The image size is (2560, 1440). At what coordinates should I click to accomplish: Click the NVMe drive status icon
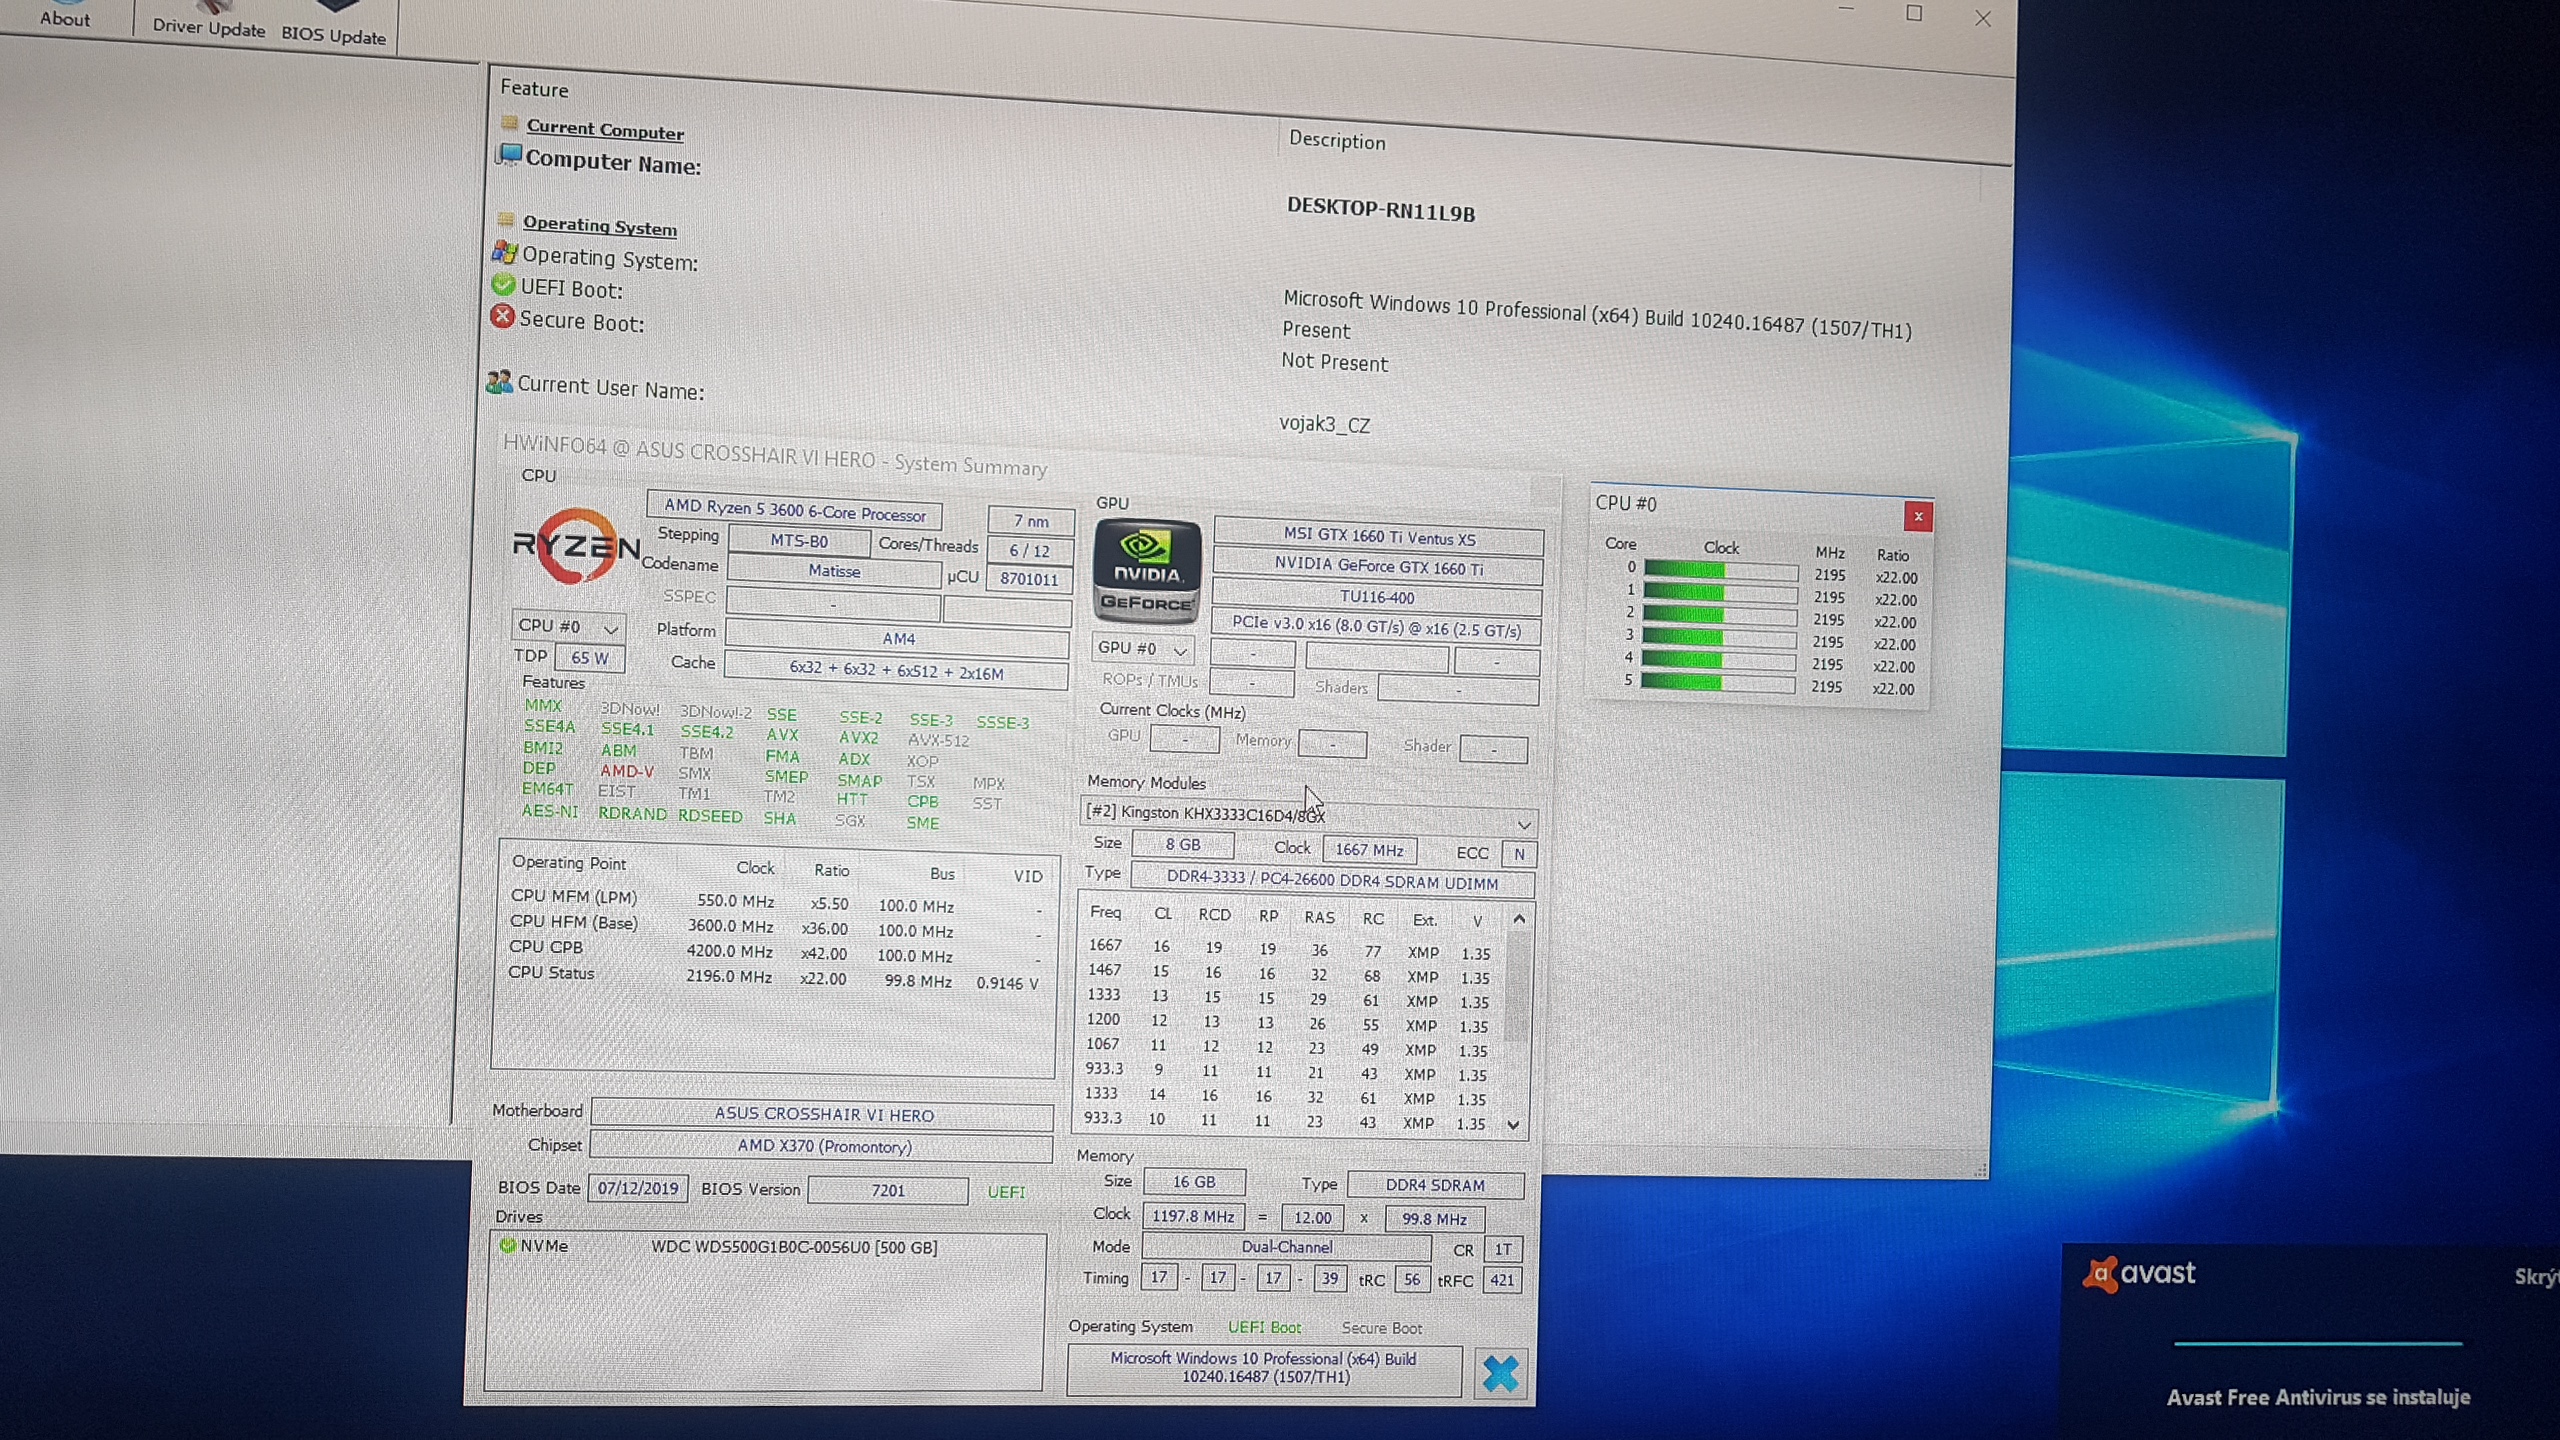tap(508, 1245)
